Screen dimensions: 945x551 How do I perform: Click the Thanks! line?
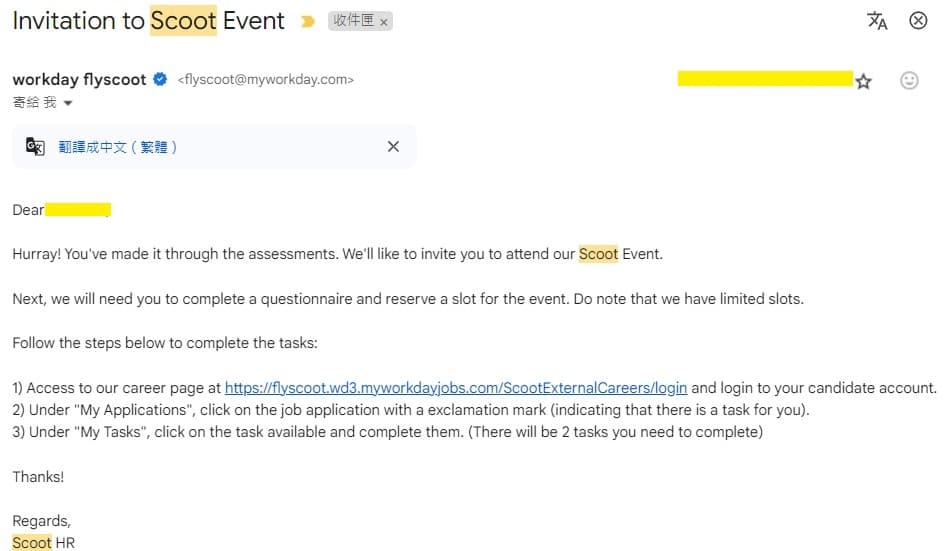point(38,477)
